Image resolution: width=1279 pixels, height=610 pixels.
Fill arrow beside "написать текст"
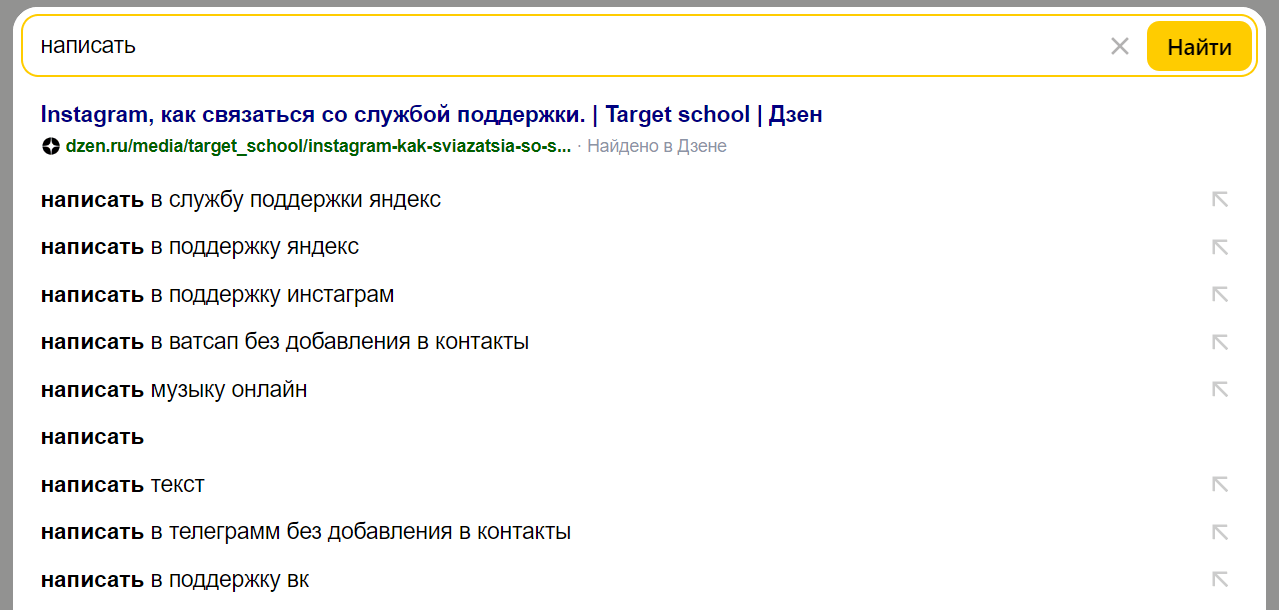click(1219, 484)
